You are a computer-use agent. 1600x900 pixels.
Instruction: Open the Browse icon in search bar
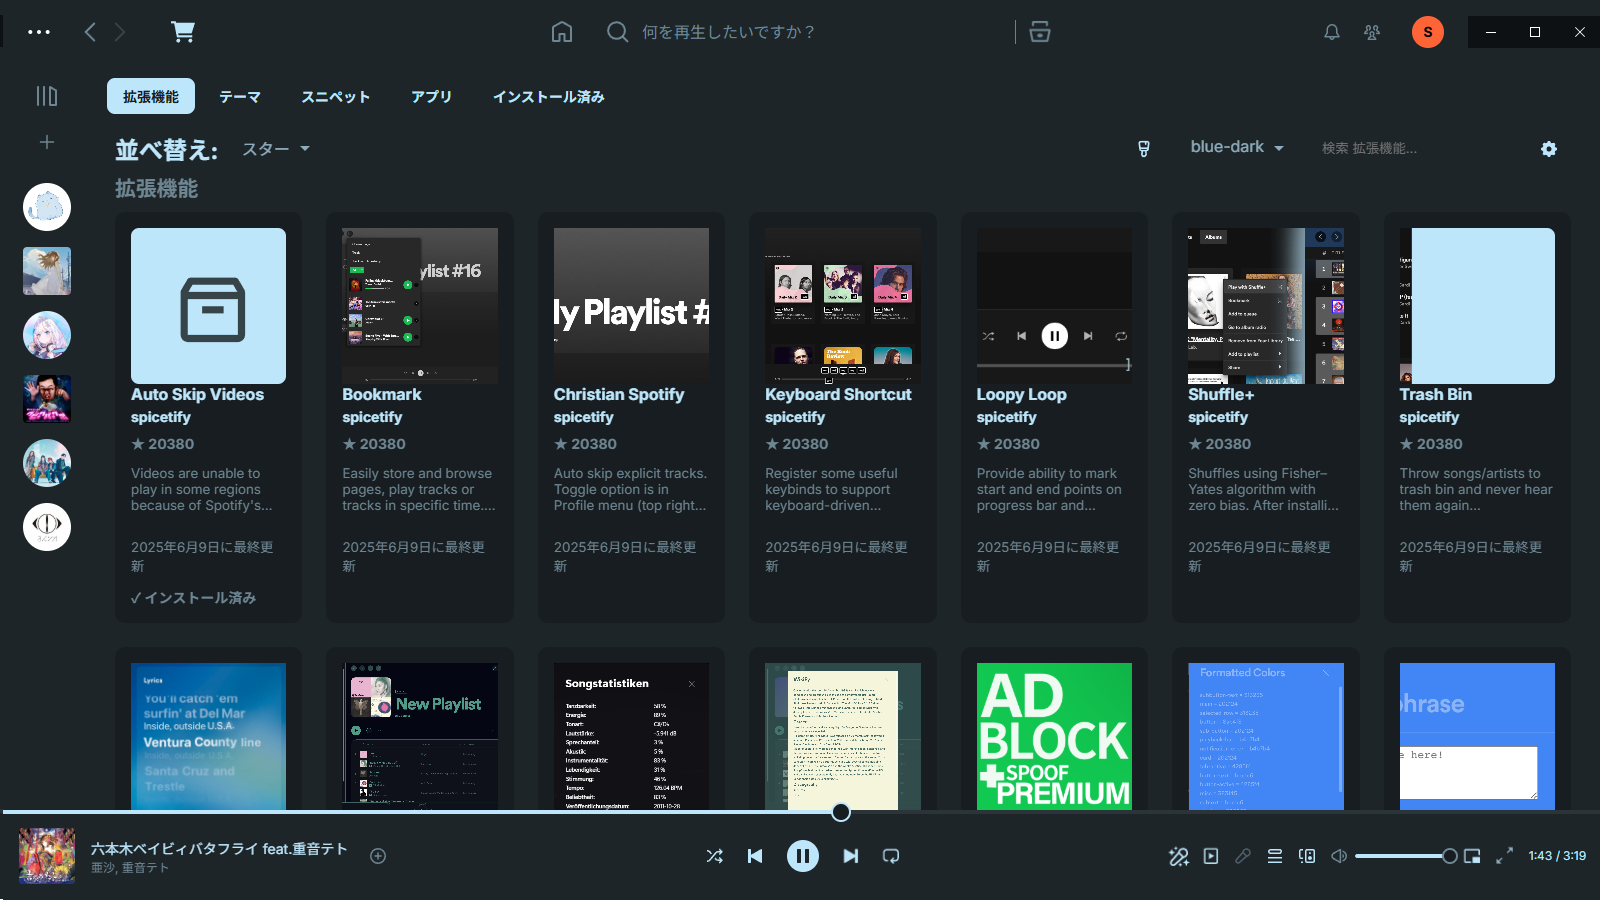click(1040, 32)
